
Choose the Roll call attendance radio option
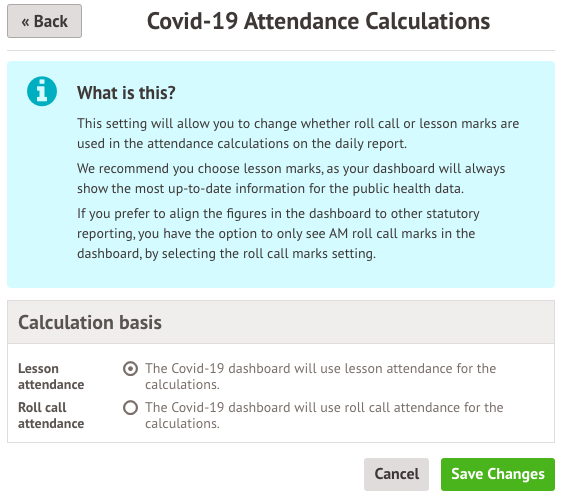pos(130,408)
